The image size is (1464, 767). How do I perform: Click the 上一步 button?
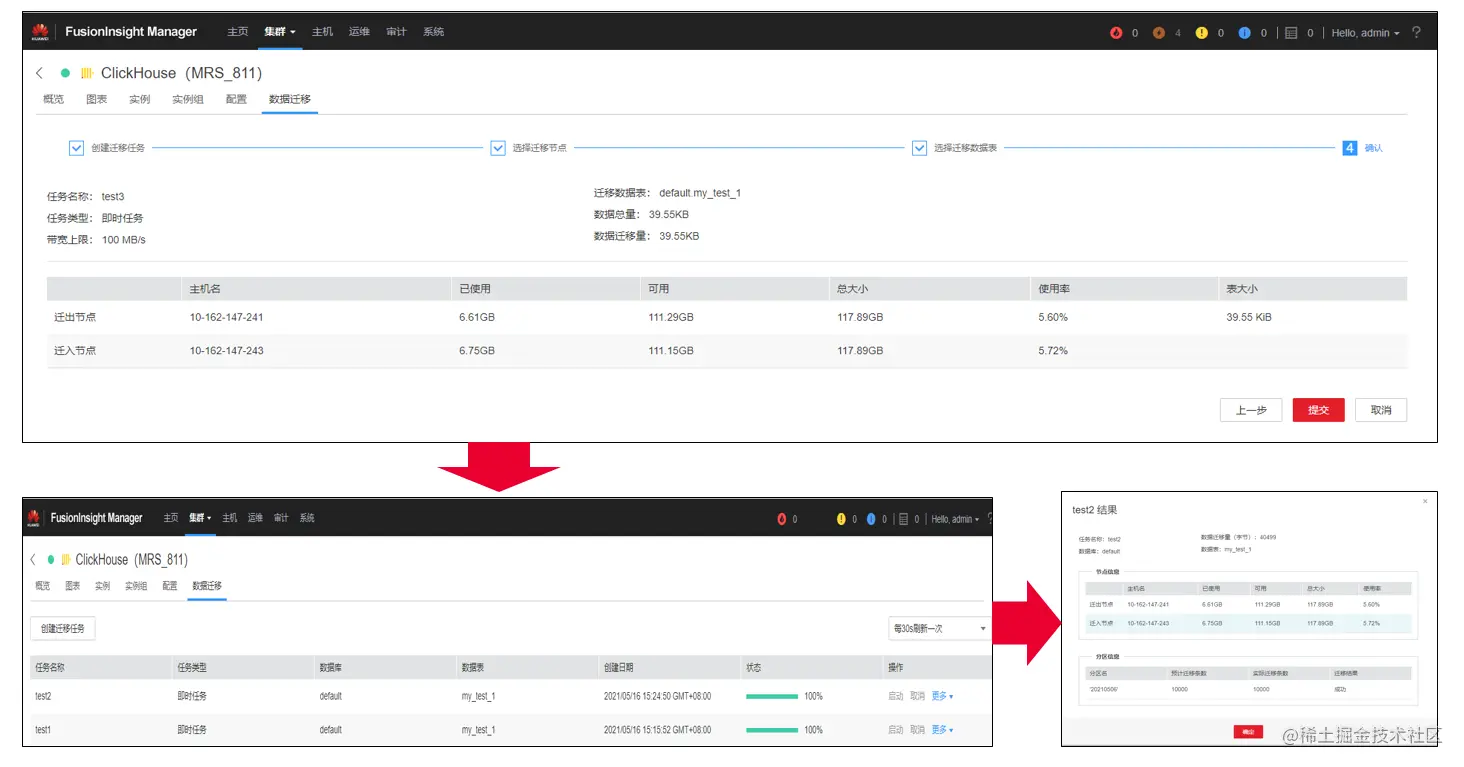point(1251,410)
